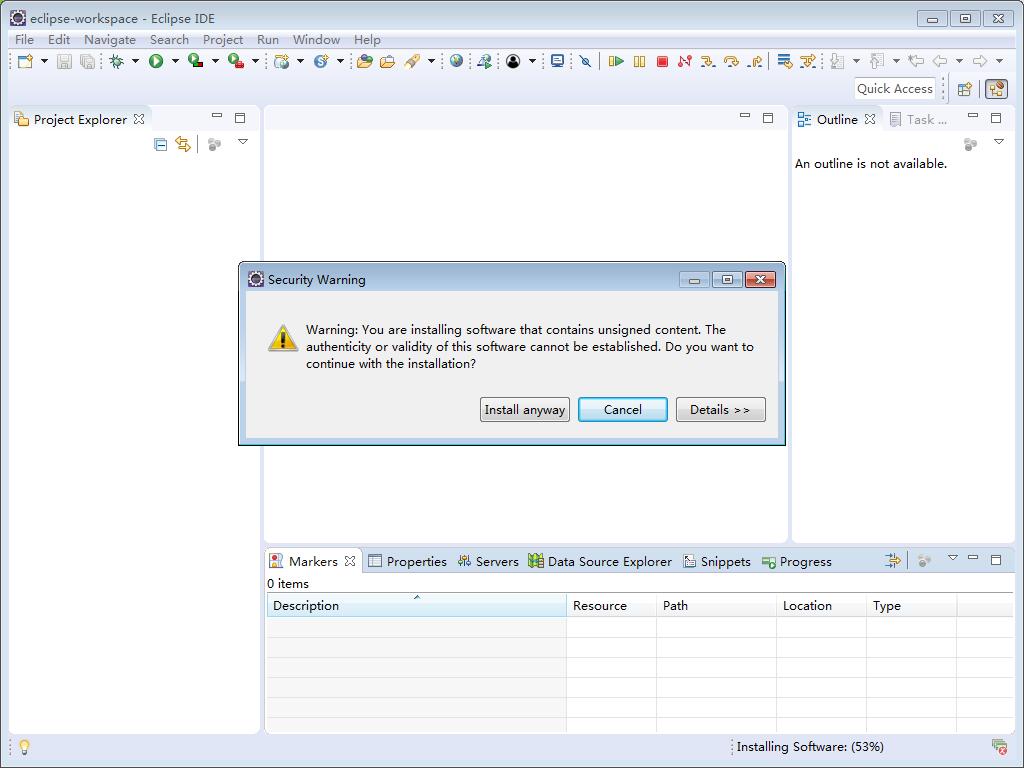Select the Java EE perspective button
Screen dimensions: 1024x768
point(997,89)
